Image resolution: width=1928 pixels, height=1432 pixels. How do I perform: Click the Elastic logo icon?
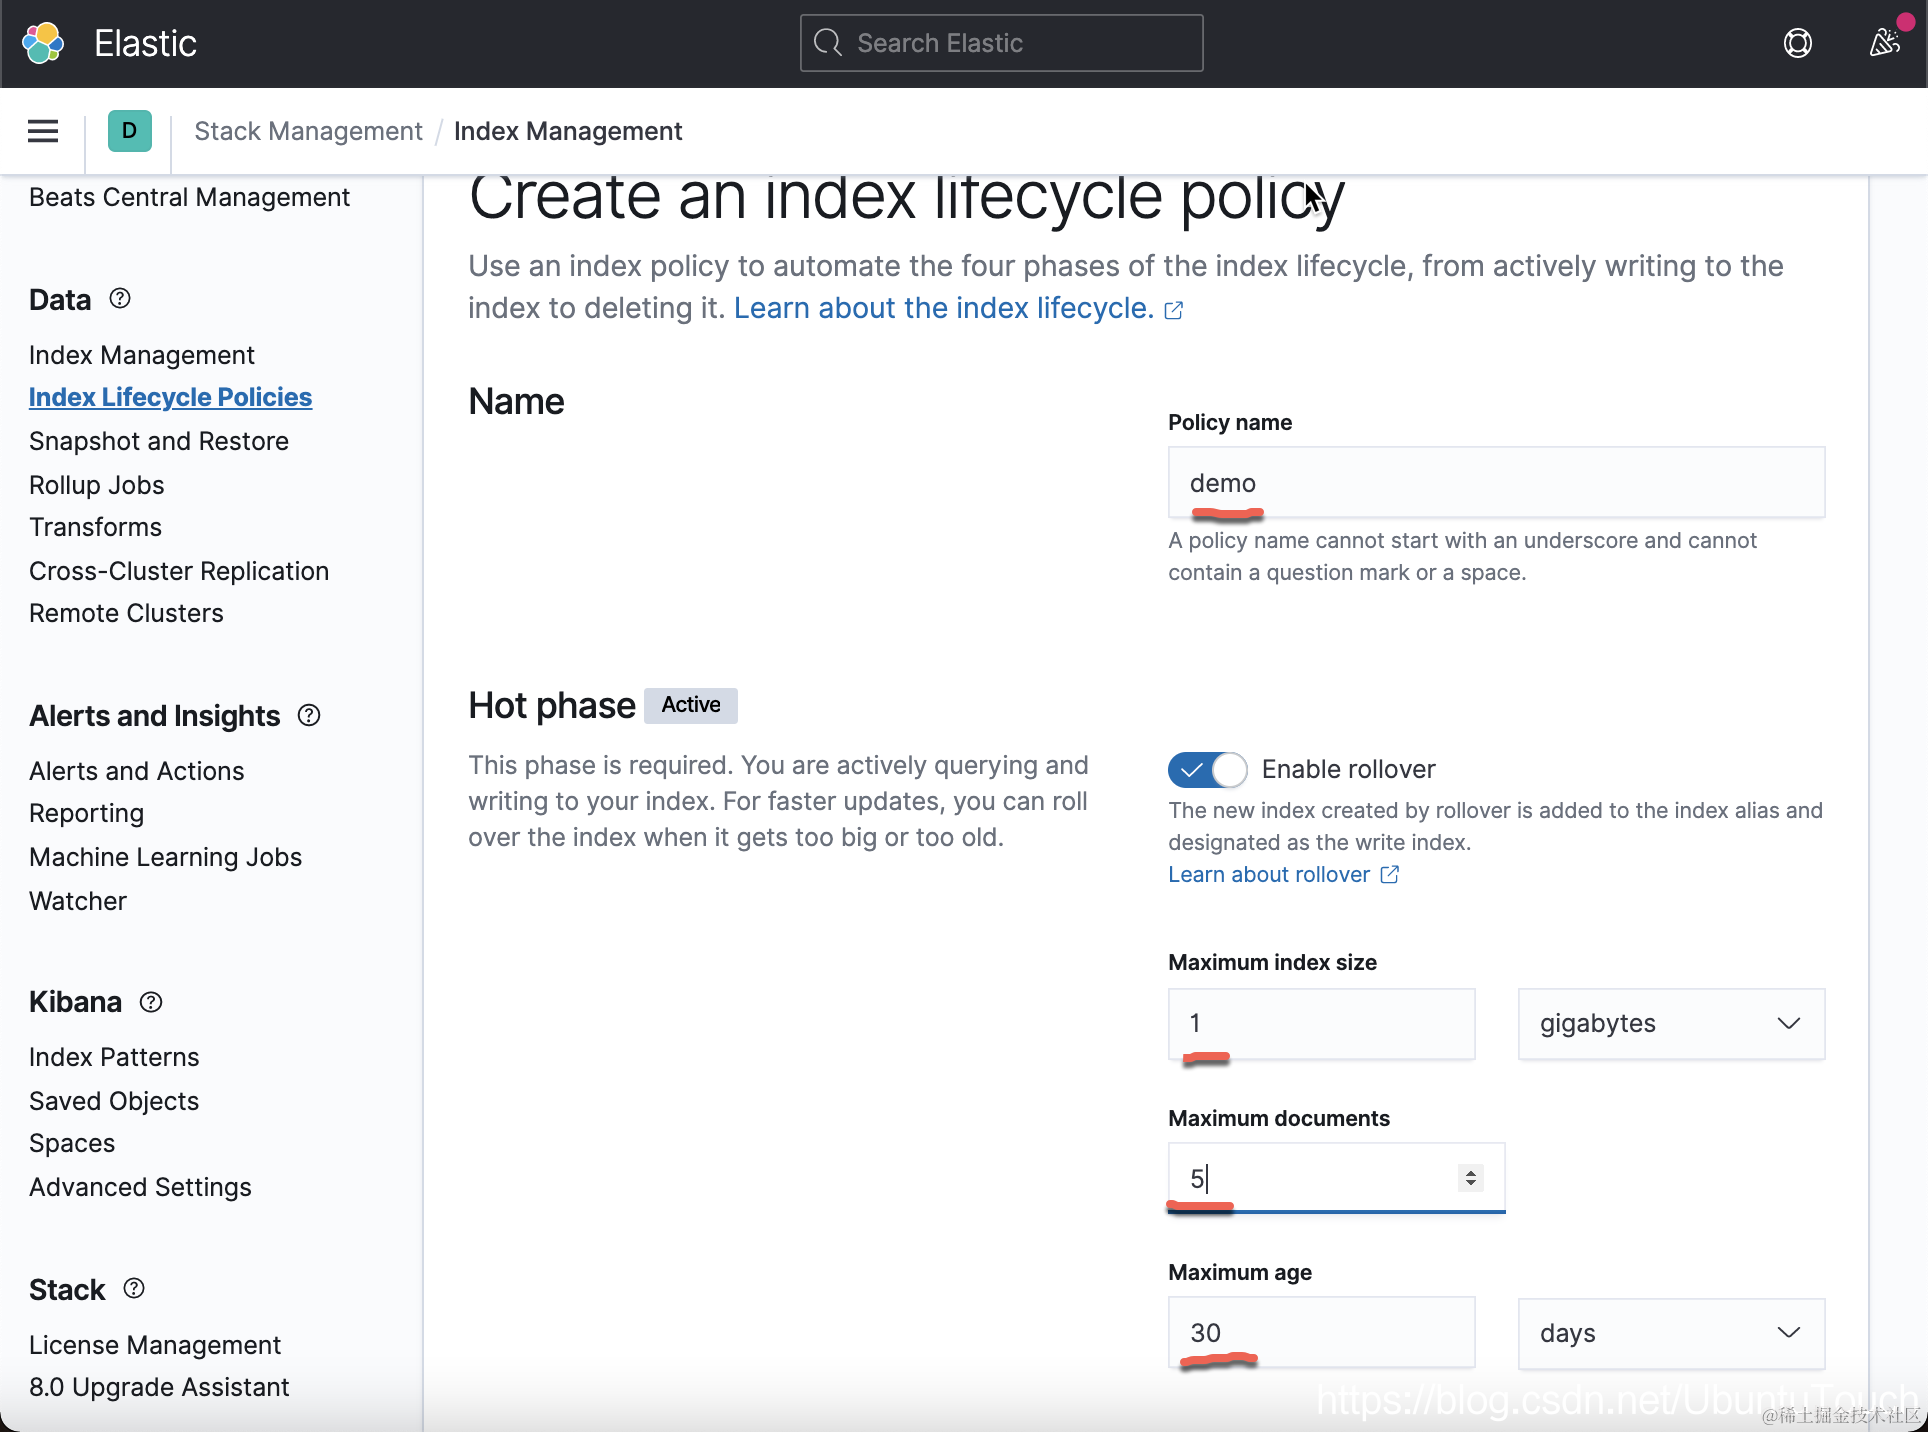point(43,43)
